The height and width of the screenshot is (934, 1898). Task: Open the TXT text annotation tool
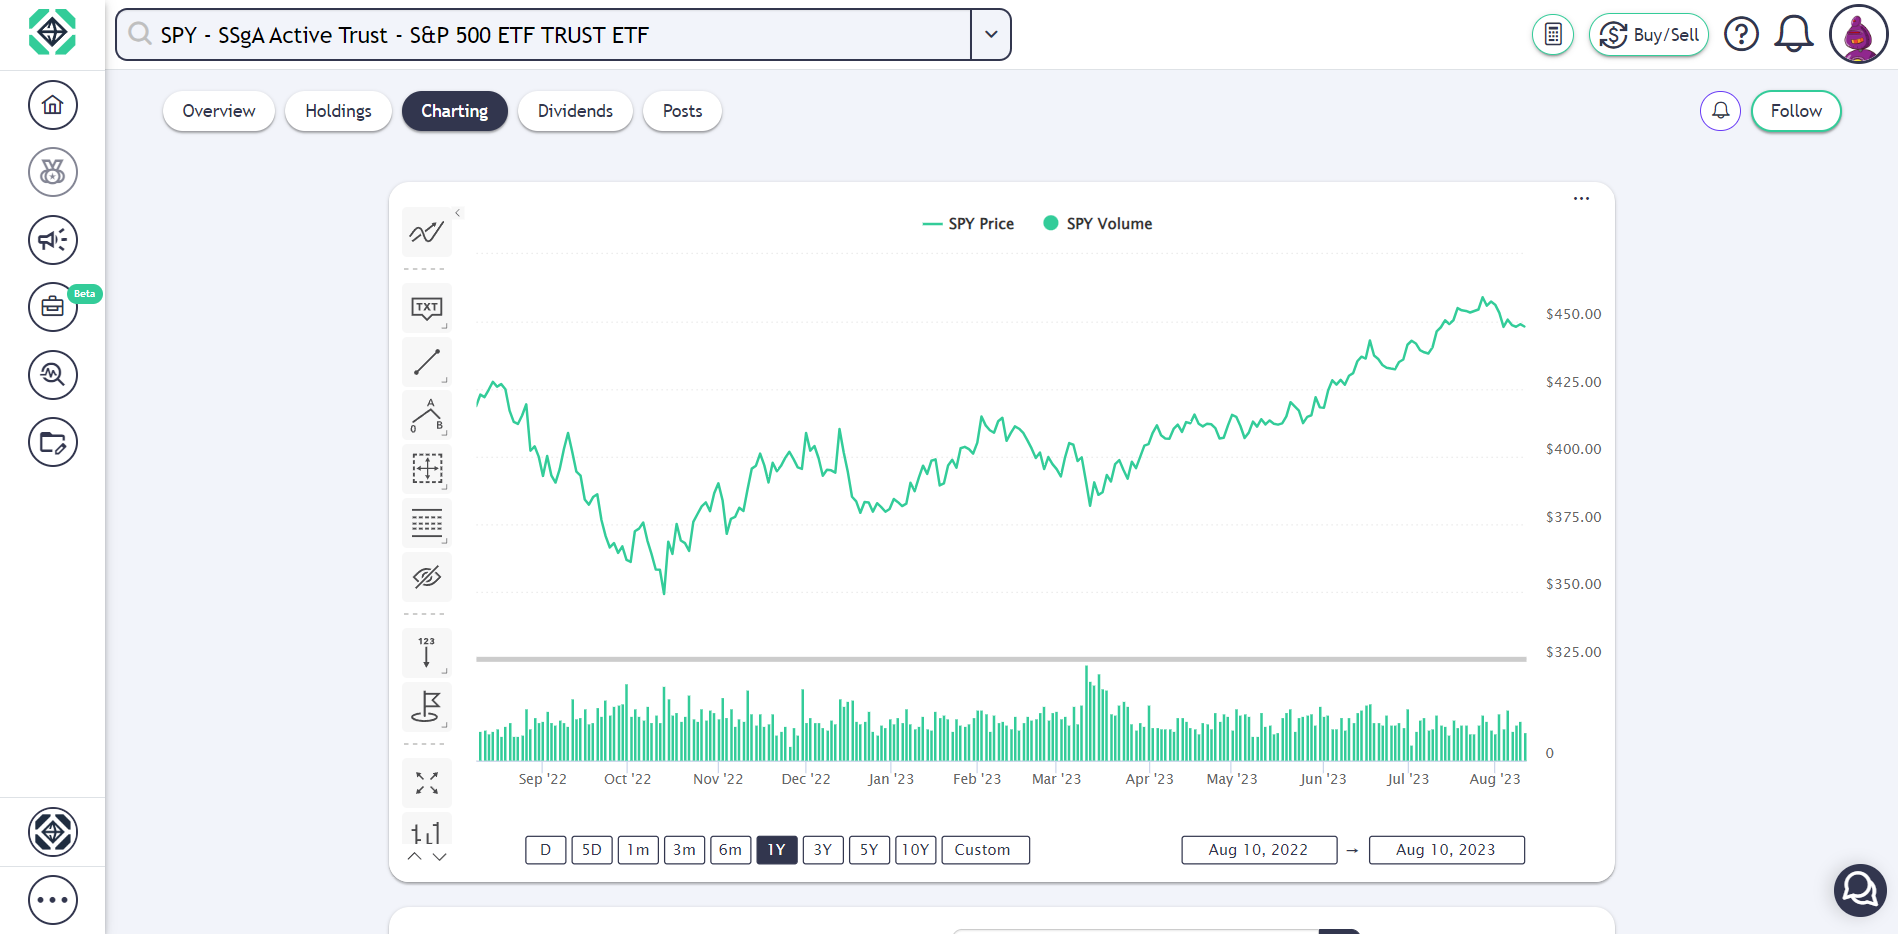(x=426, y=307)
